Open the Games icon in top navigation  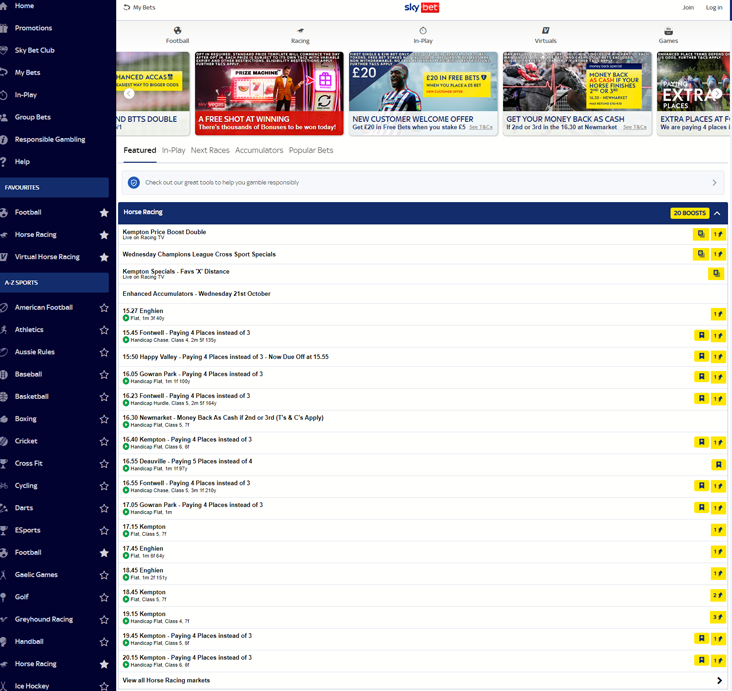pos(669,31)
